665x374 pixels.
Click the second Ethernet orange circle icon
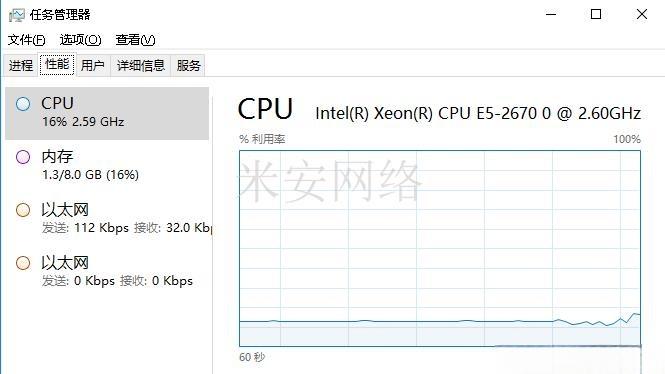coord(23,263)
